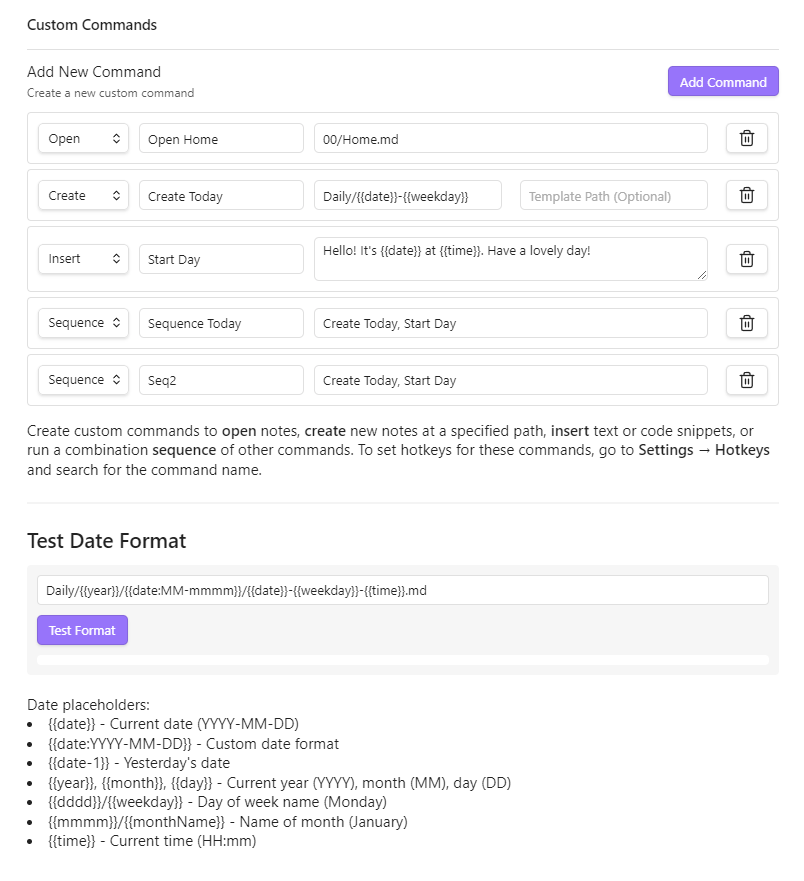
Task: Open the Seq2 type dropdown
Action: (83, 379)
